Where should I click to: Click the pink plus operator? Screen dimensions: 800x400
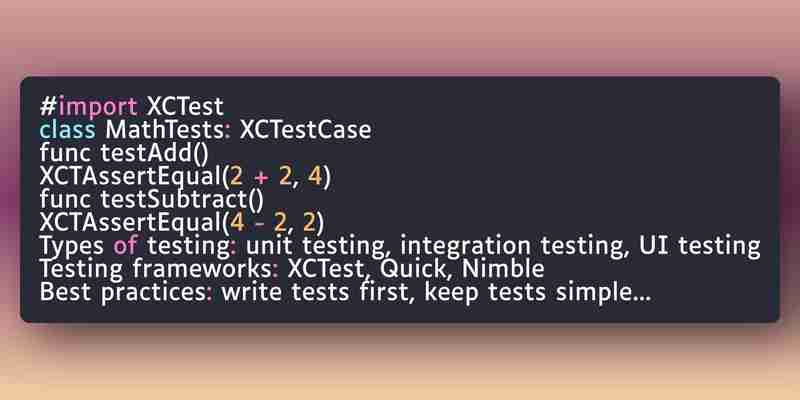tap(261, 179)
